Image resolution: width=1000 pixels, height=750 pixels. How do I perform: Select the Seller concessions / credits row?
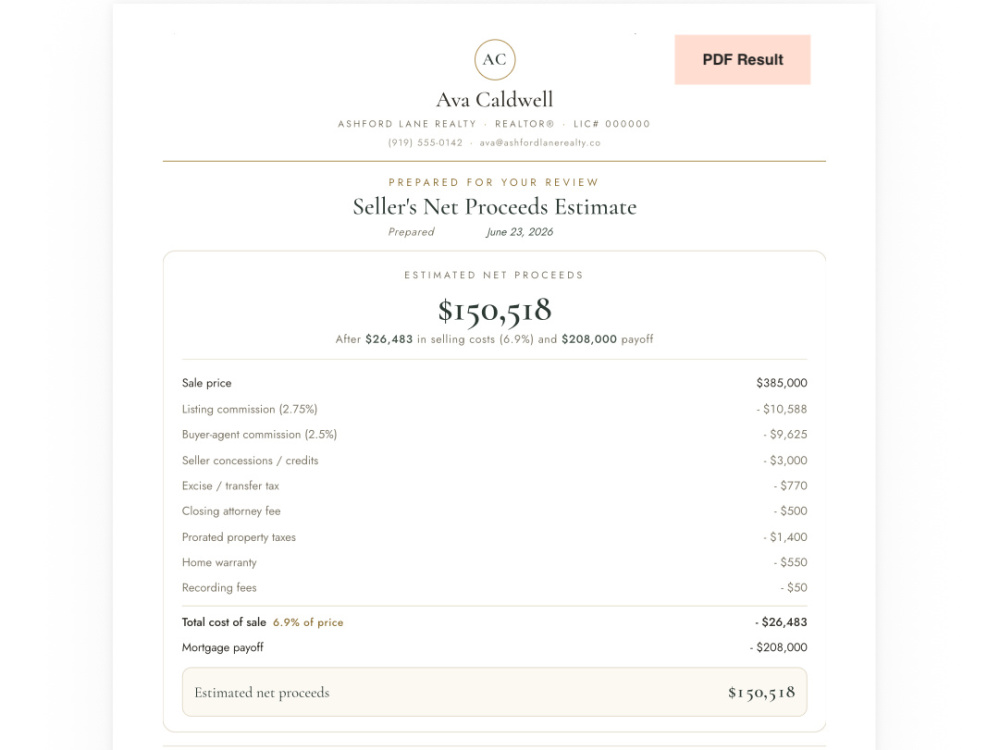(x=494, y=460)
